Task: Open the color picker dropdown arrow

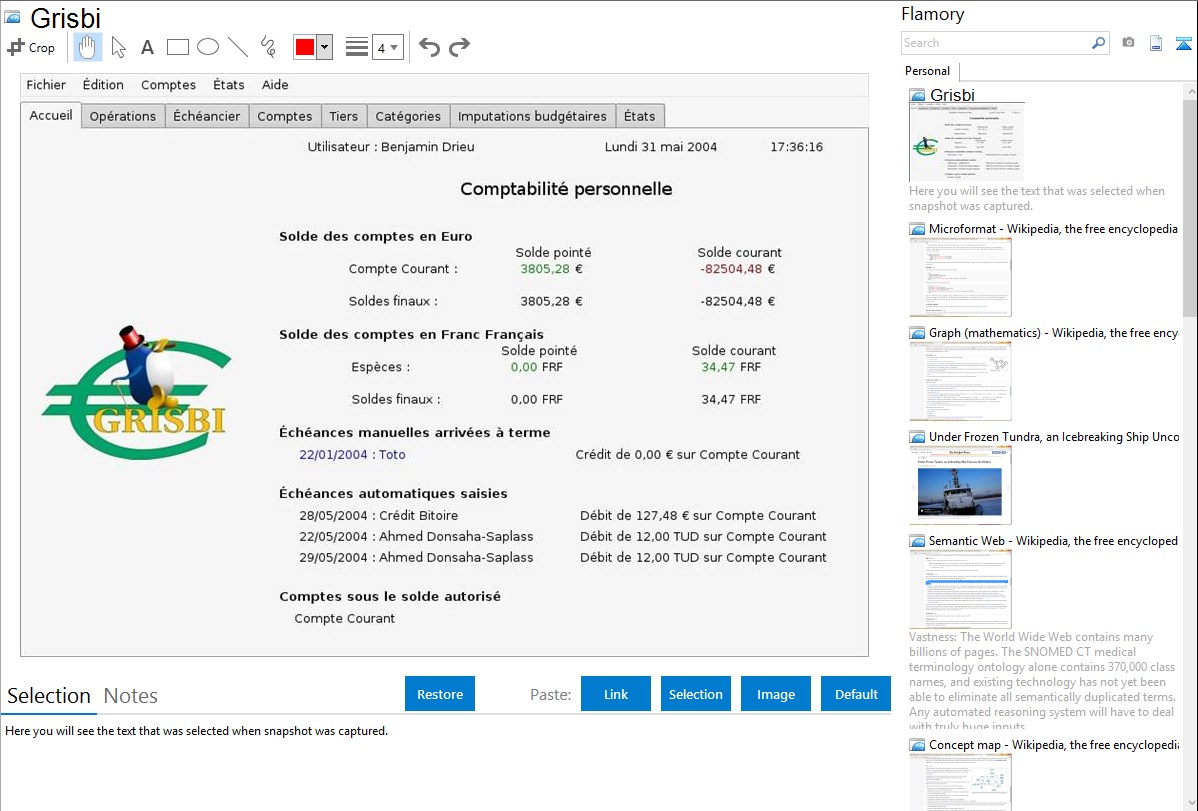Action: (324, 47)
